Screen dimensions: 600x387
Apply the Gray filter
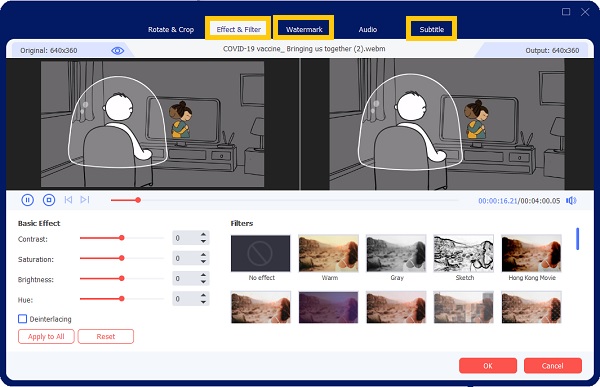(396, 253)
